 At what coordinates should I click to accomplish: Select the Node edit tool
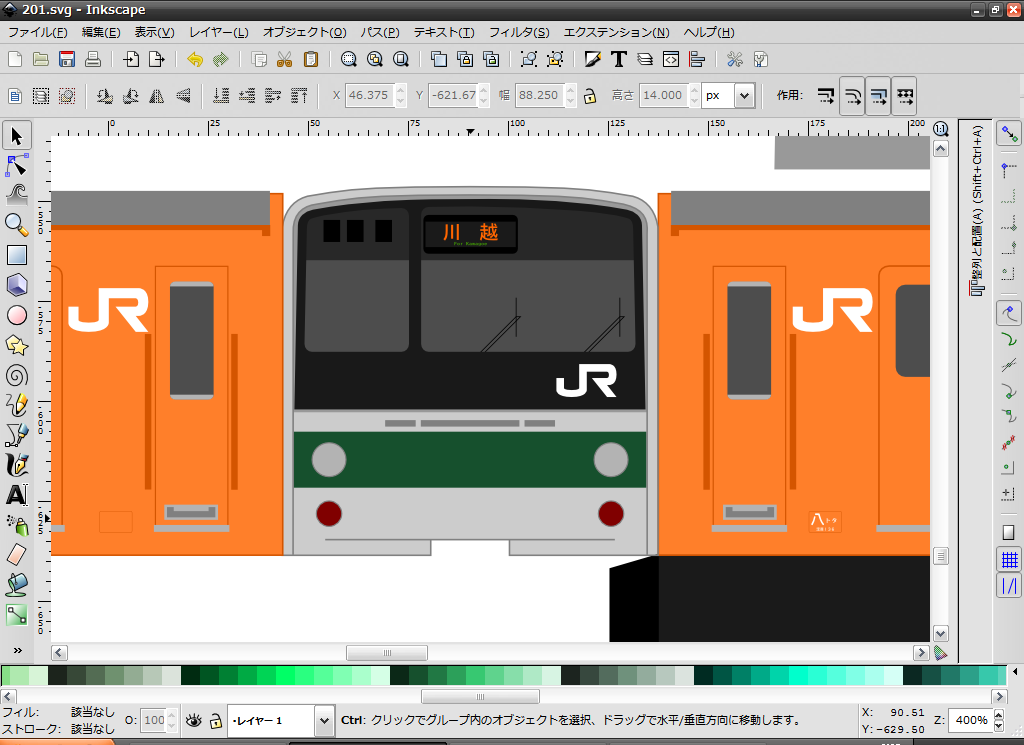[17, 164]
